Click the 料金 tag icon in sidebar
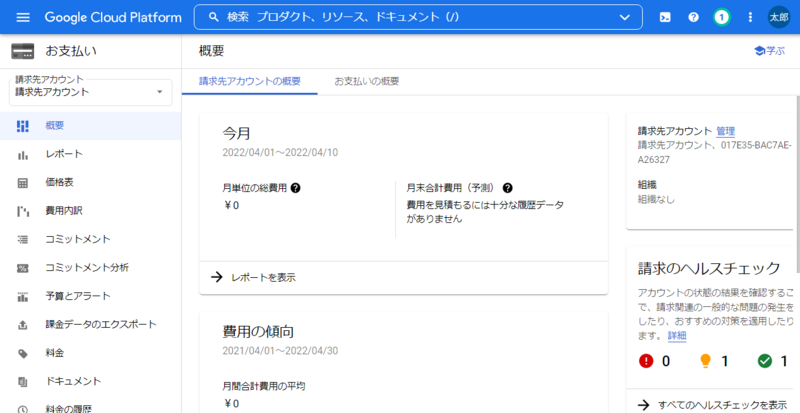The image size is (800, 413). pos(23,353)
